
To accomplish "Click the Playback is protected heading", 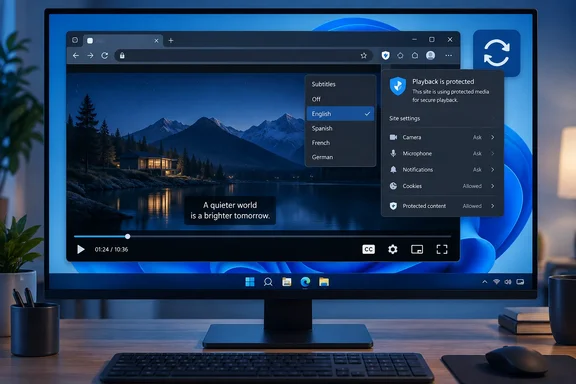I will [x=443, y=82].
